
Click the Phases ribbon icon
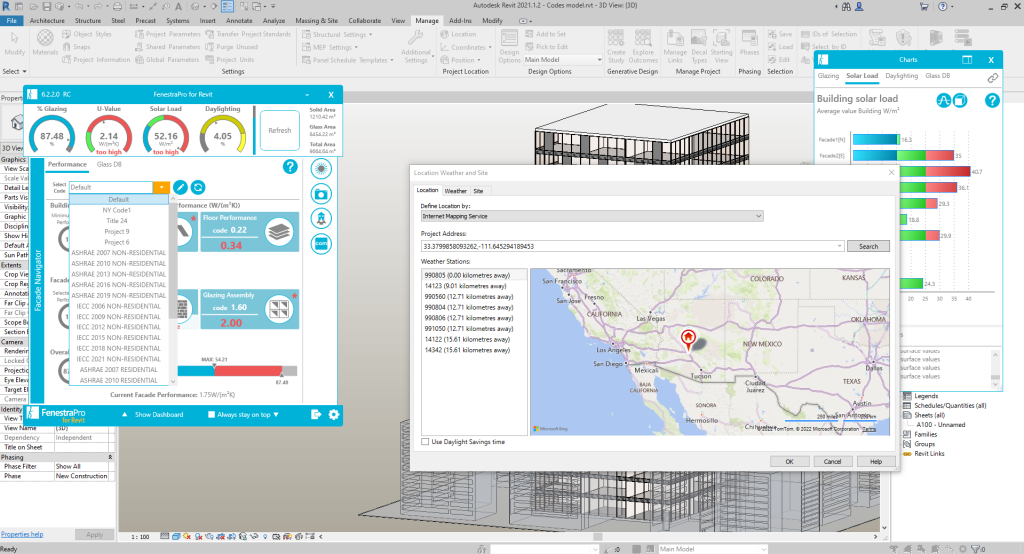(749, 43)
